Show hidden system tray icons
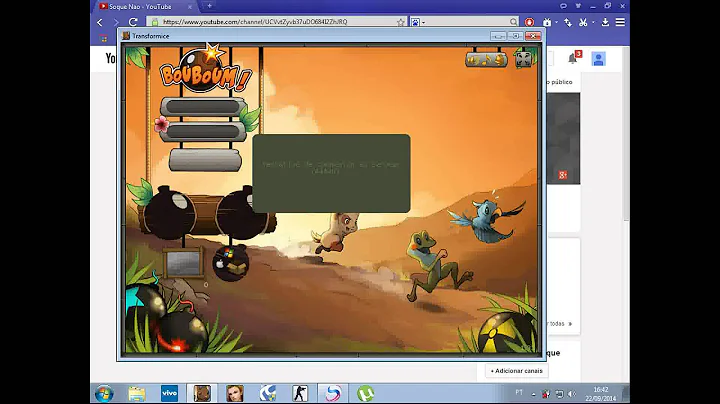The image size is (720, 404). [533, 394]
